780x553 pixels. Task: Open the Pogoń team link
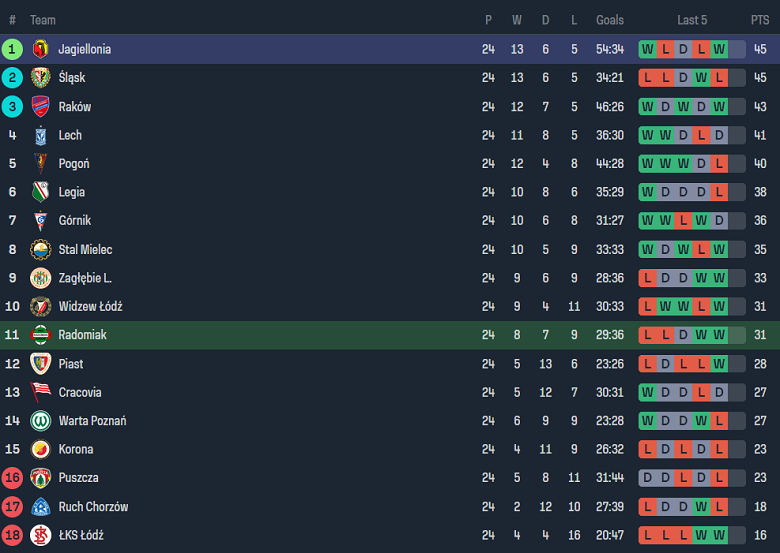74,164
